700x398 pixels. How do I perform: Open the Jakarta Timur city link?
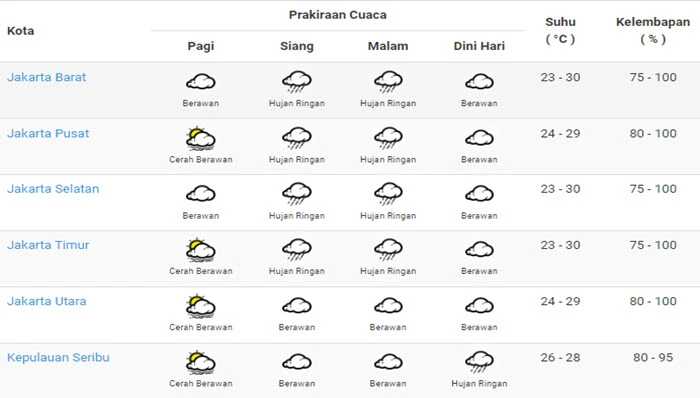[48, 245]
